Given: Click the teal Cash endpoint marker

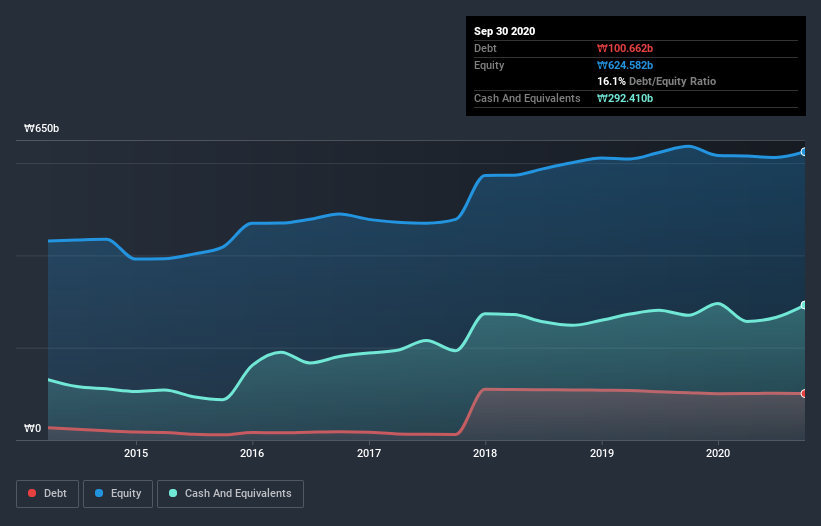Looking at the screenshot, I should click(804, 305).
